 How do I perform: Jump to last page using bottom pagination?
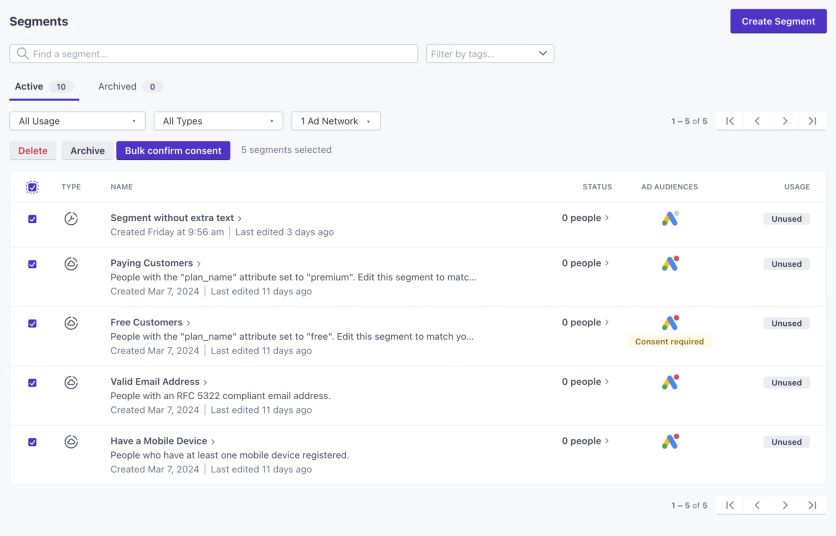[x=812, y=505]
